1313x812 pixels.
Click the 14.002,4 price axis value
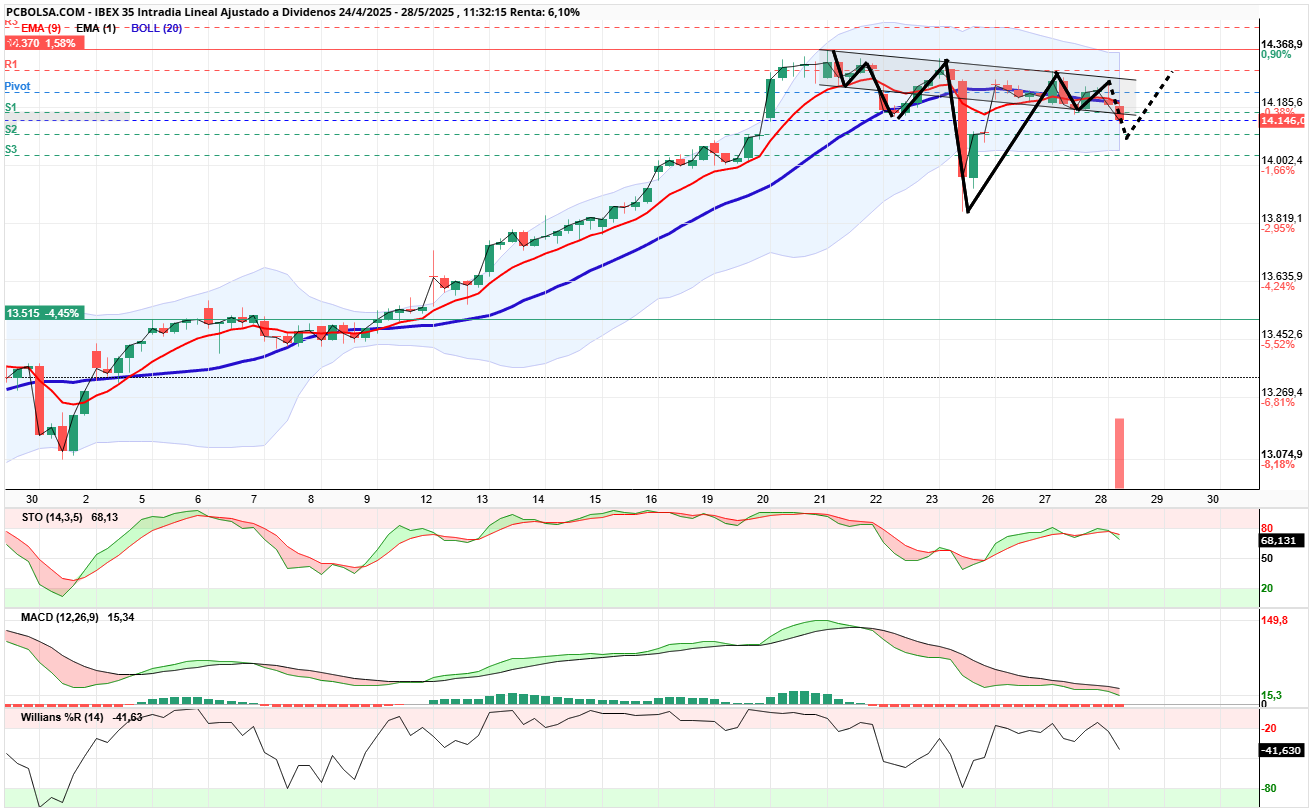click(1281, 160)
